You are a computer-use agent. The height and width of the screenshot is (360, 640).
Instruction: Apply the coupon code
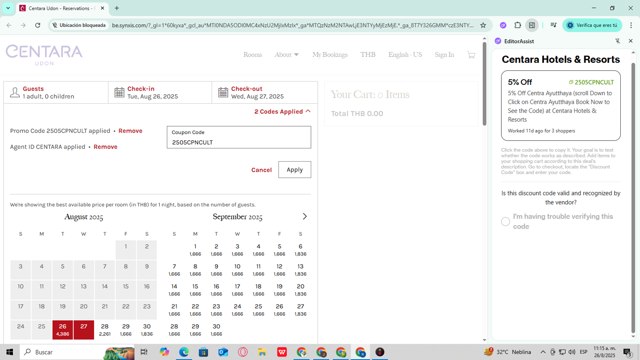[x=295, y=169]
